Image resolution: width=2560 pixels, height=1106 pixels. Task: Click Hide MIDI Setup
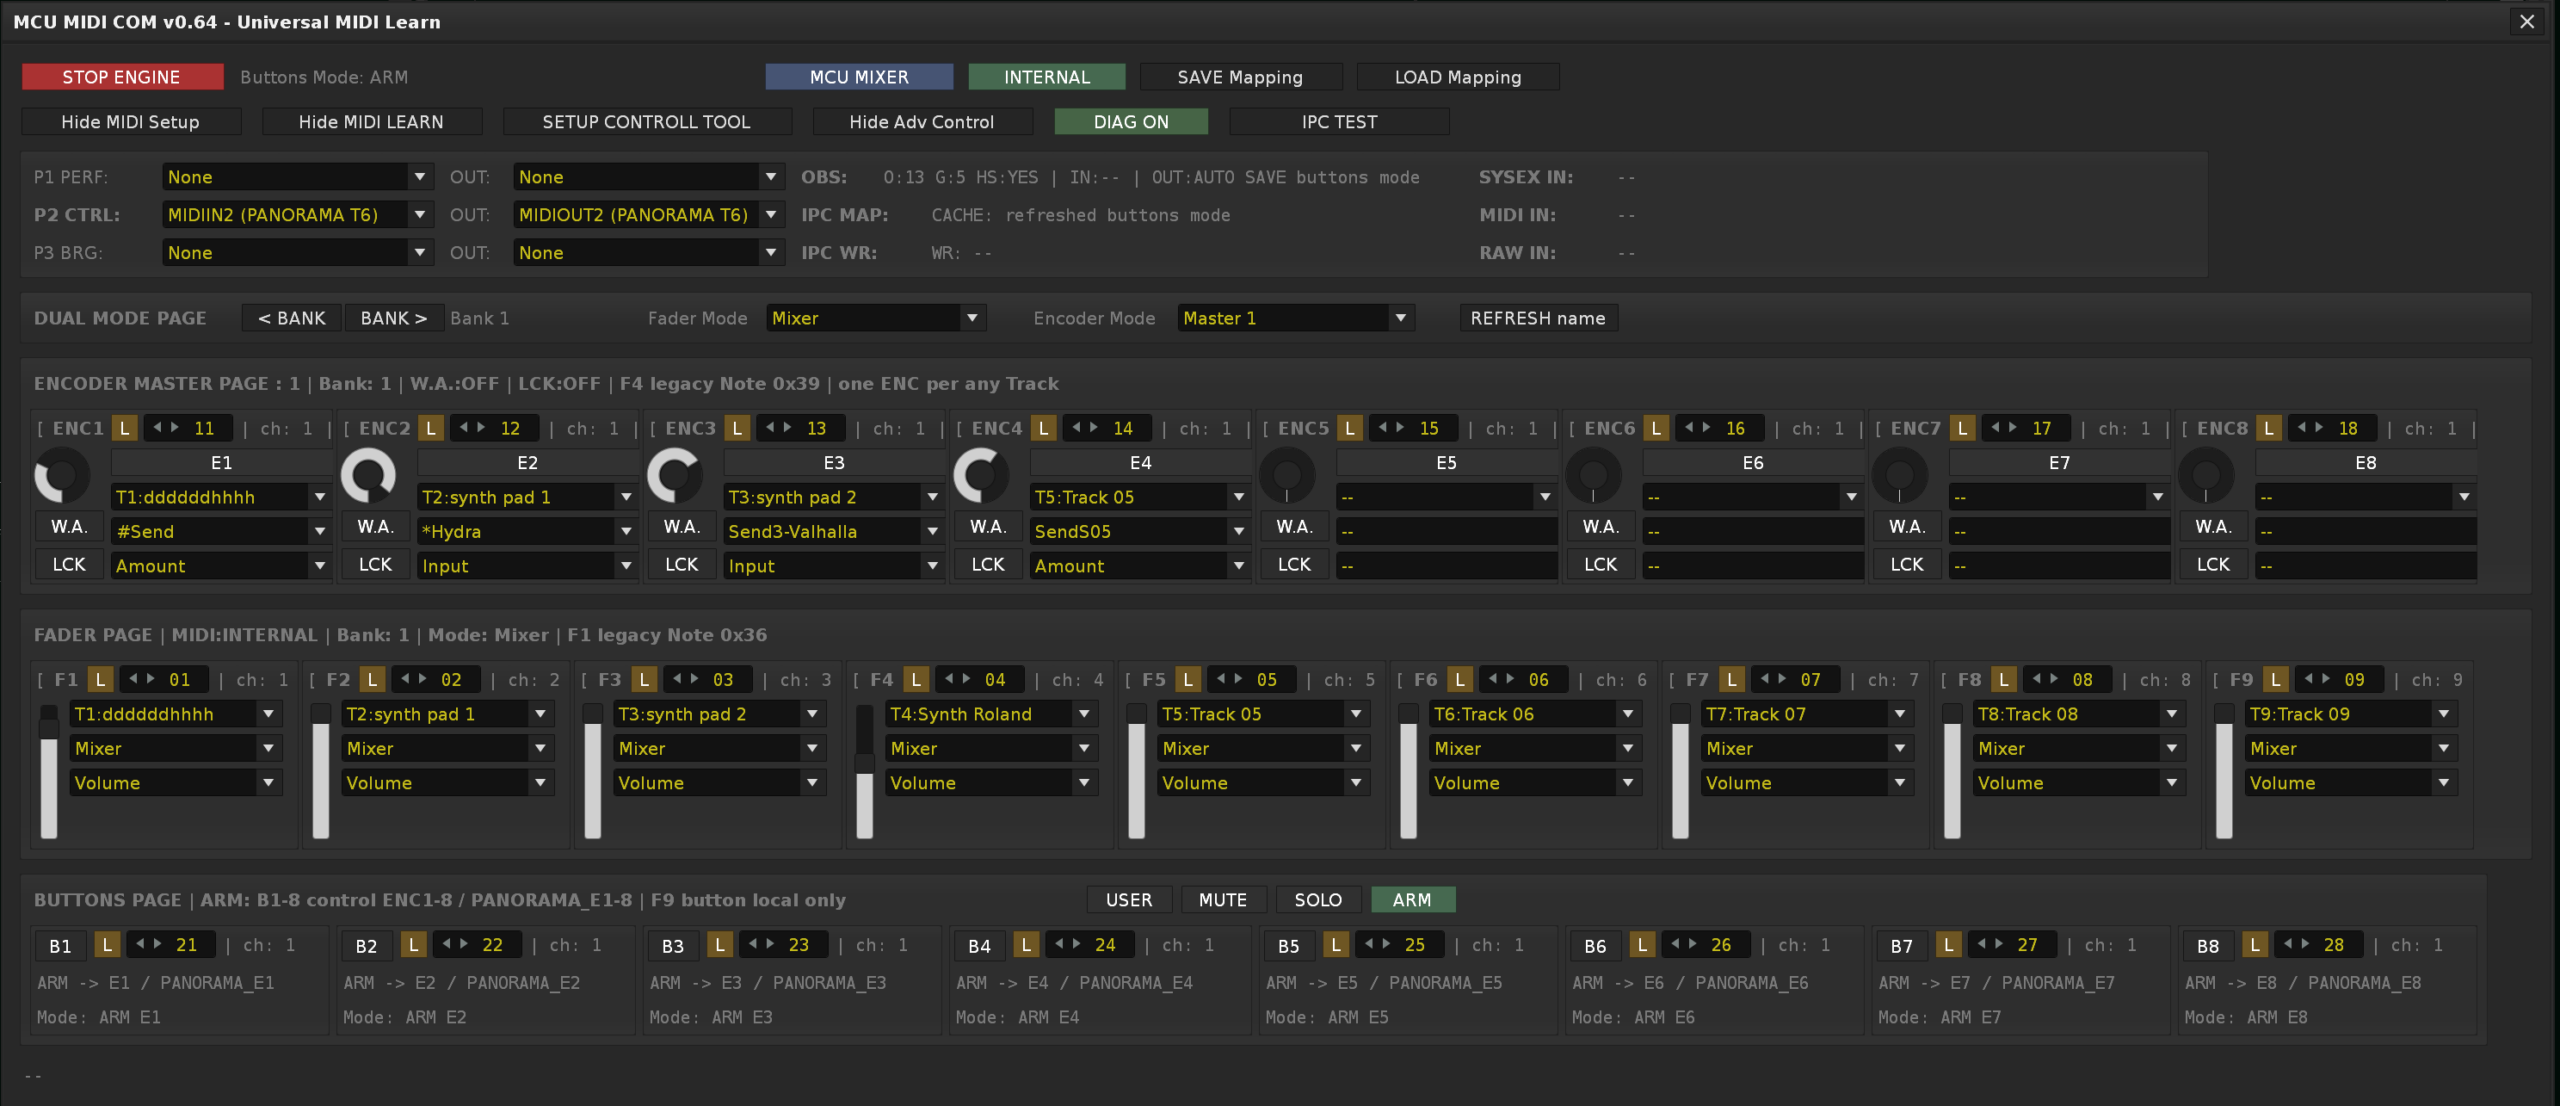point(131,121)
